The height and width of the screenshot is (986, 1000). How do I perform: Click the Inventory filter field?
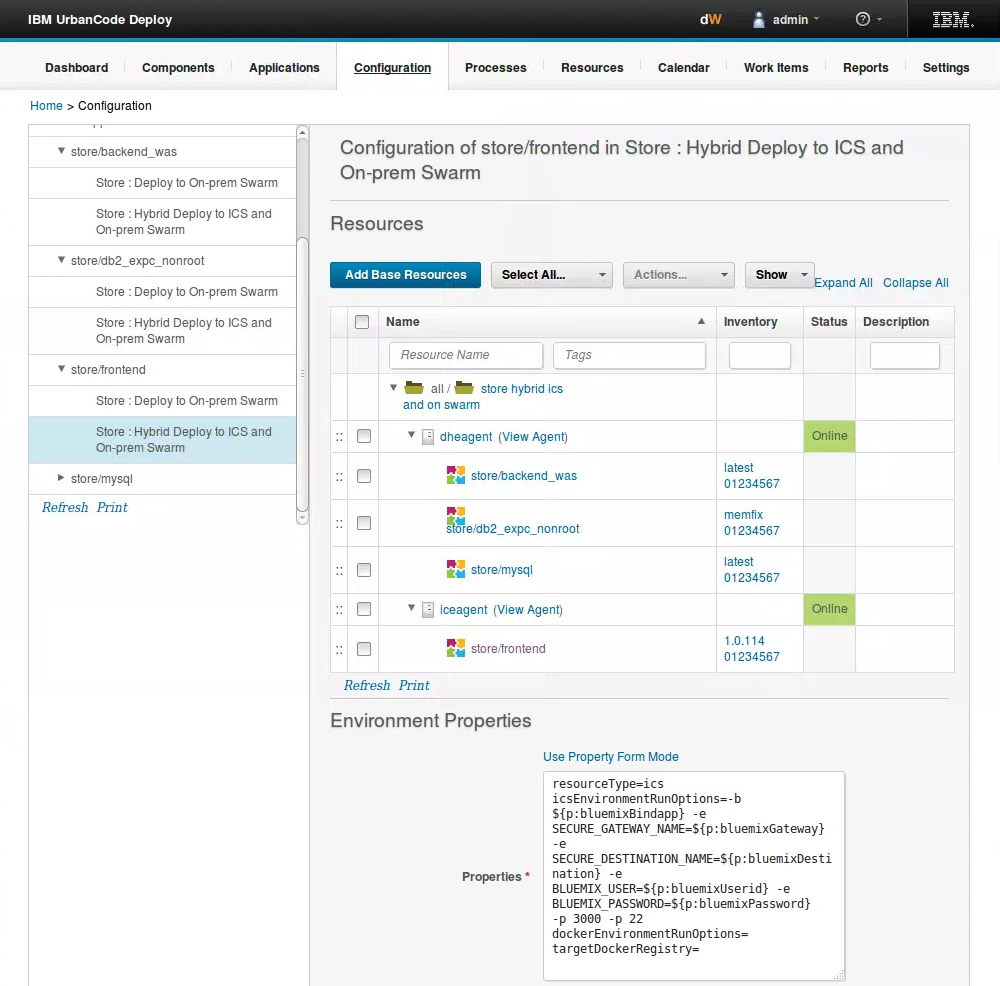[x=760, y=355]
